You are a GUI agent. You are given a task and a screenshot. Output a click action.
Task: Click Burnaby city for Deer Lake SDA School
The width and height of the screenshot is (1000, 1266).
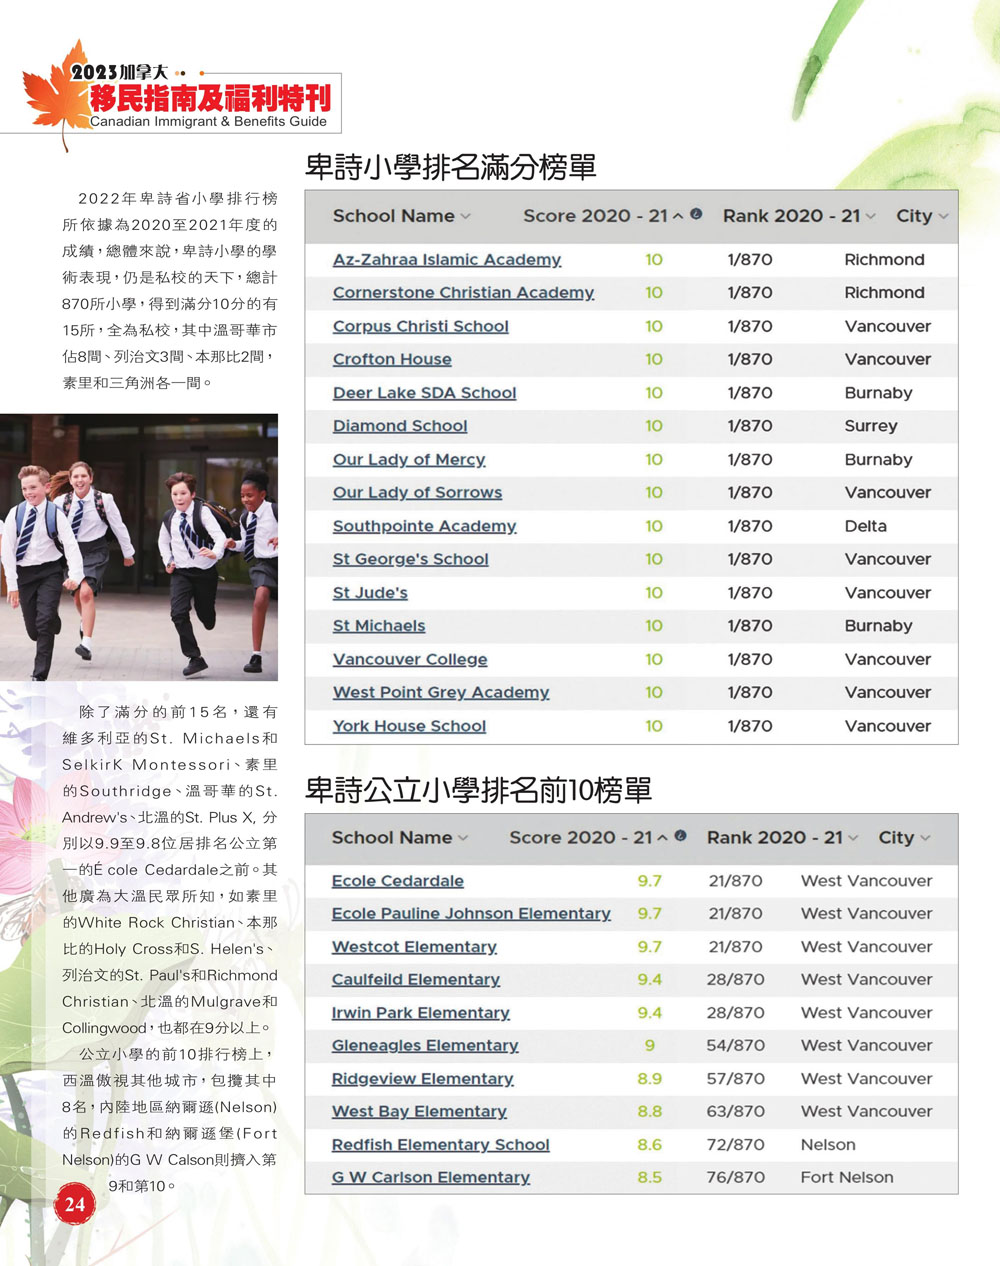[x=878, y=393]
